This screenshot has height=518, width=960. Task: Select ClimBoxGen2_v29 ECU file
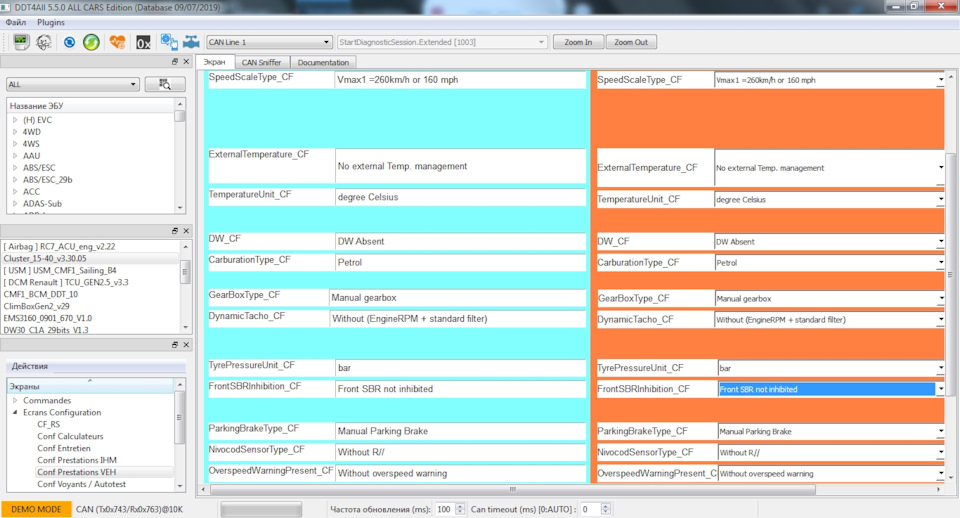click(x=37, y=306)
